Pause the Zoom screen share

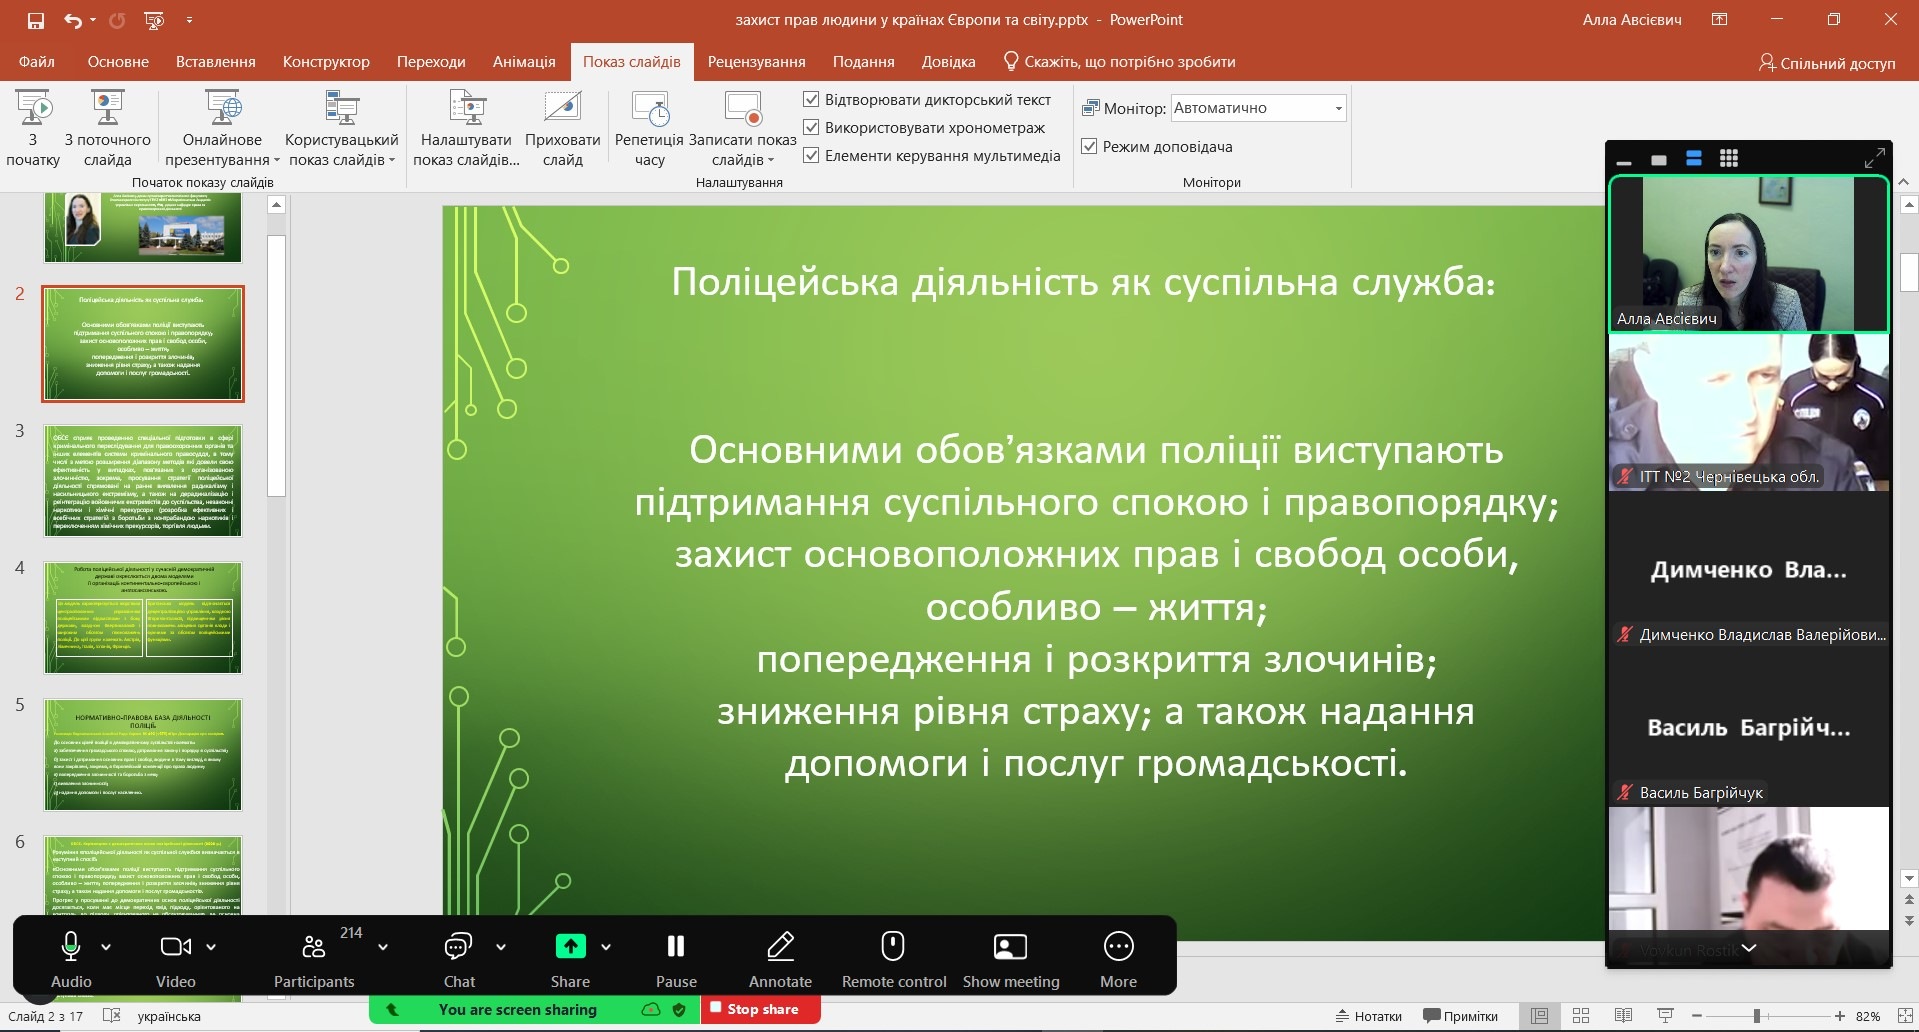(676, 958)
